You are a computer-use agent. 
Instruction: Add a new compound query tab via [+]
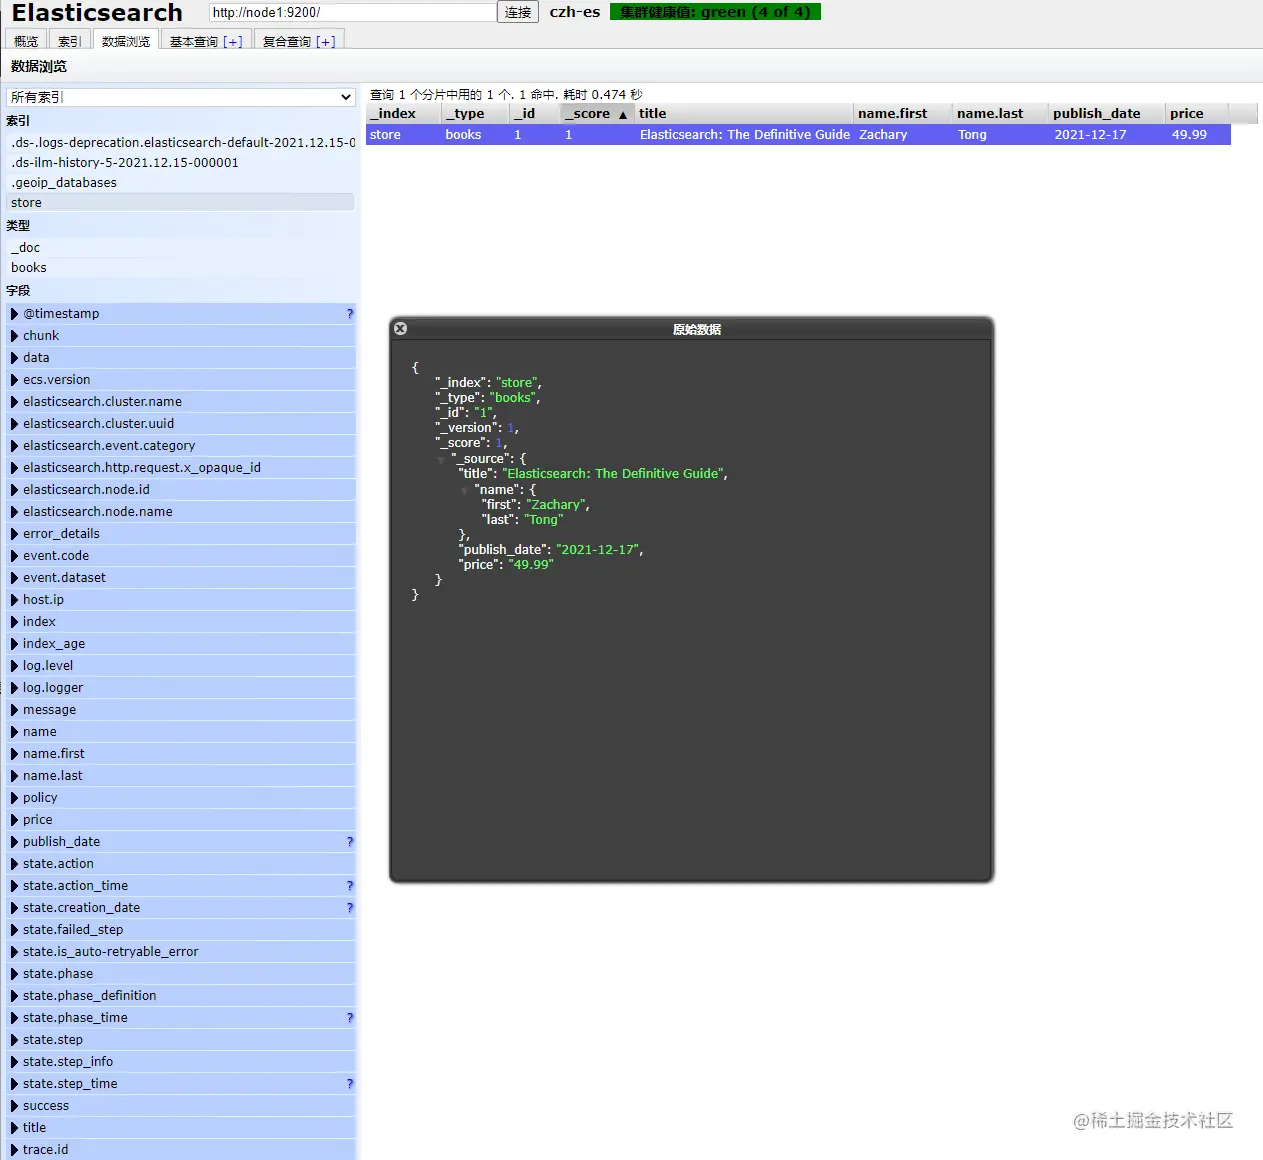tap(326, 42)
